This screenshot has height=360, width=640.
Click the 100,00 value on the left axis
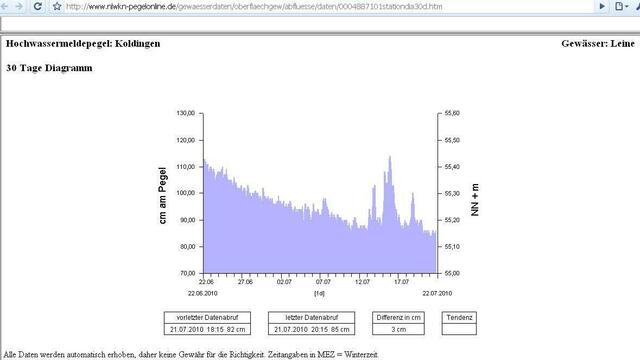pyautogui.click(x=186, y=193)
